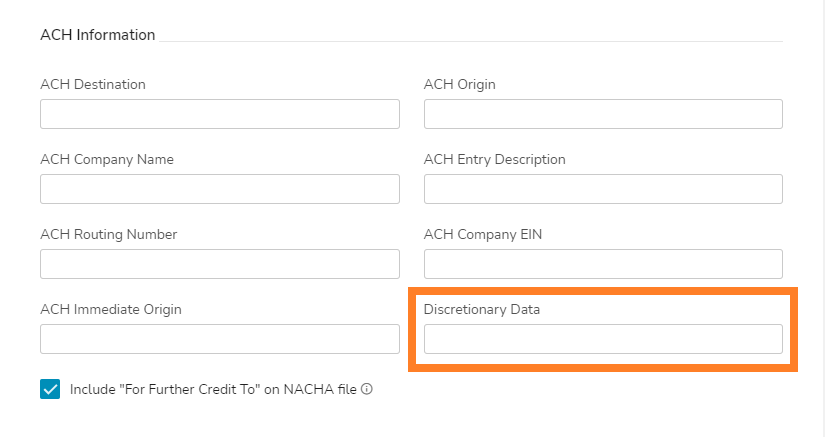This screenshot has width=825, height=437.
Task: Select the ACH Company Name field
Action: click(x=219, y=189)
